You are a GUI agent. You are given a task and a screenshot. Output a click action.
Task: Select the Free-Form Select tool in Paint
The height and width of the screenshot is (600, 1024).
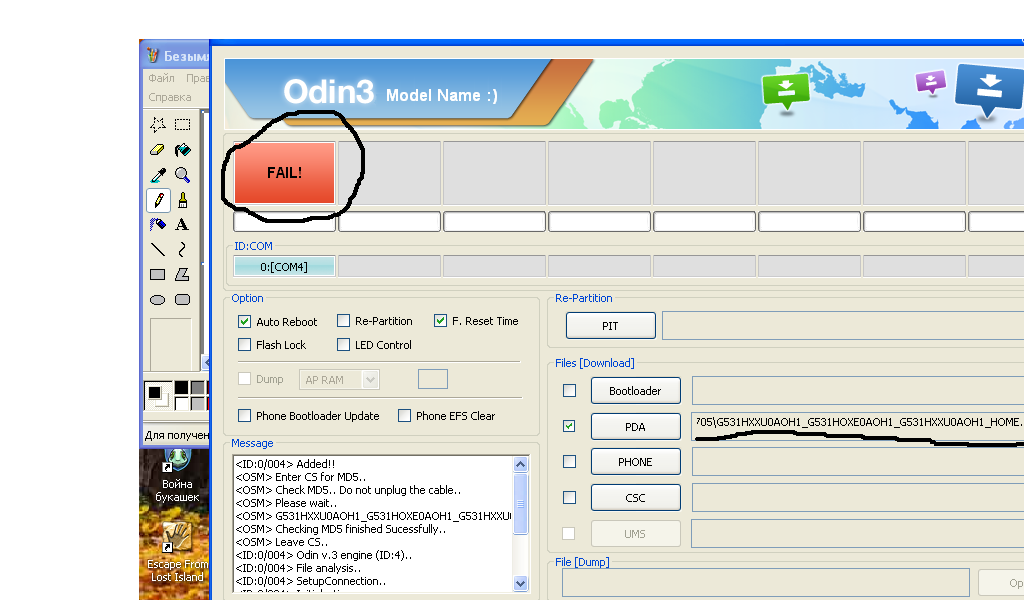(x=158, y=125)
